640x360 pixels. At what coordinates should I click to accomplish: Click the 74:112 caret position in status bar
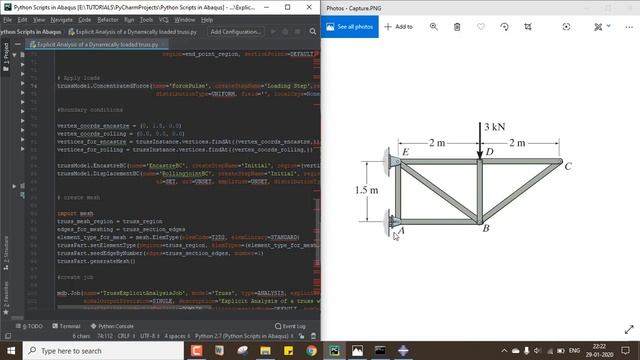click(x=105, y=336)
